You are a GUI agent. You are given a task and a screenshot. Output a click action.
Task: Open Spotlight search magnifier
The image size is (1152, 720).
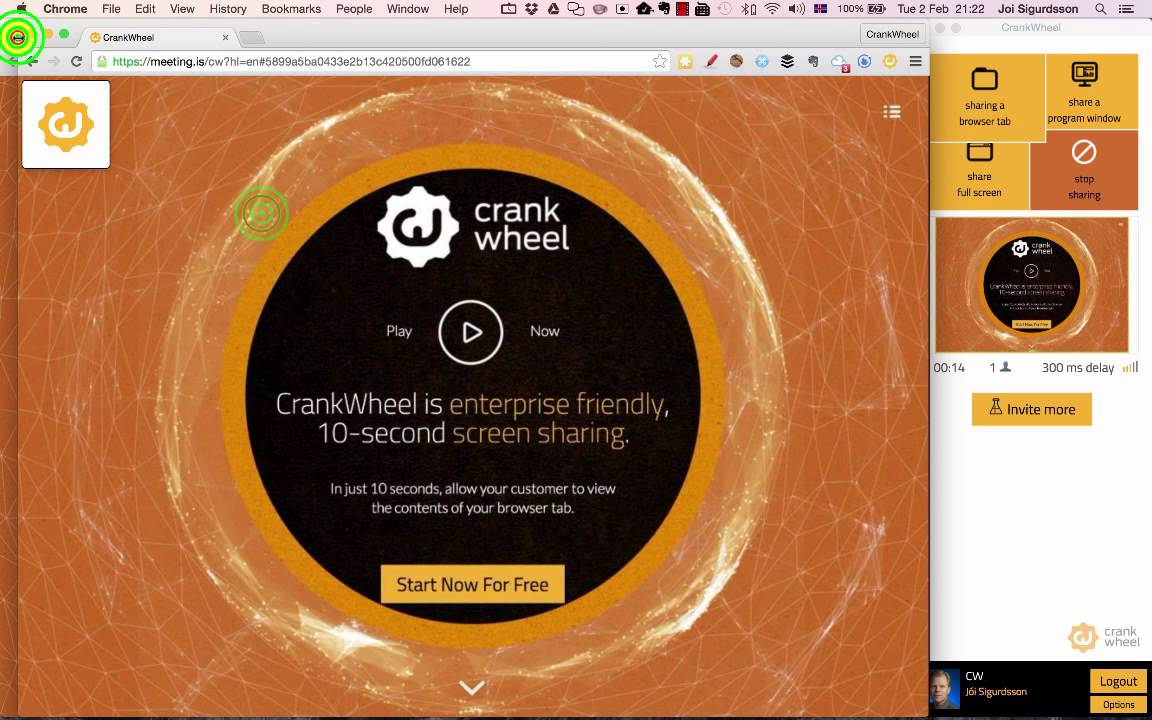(x=1101, y=9)
